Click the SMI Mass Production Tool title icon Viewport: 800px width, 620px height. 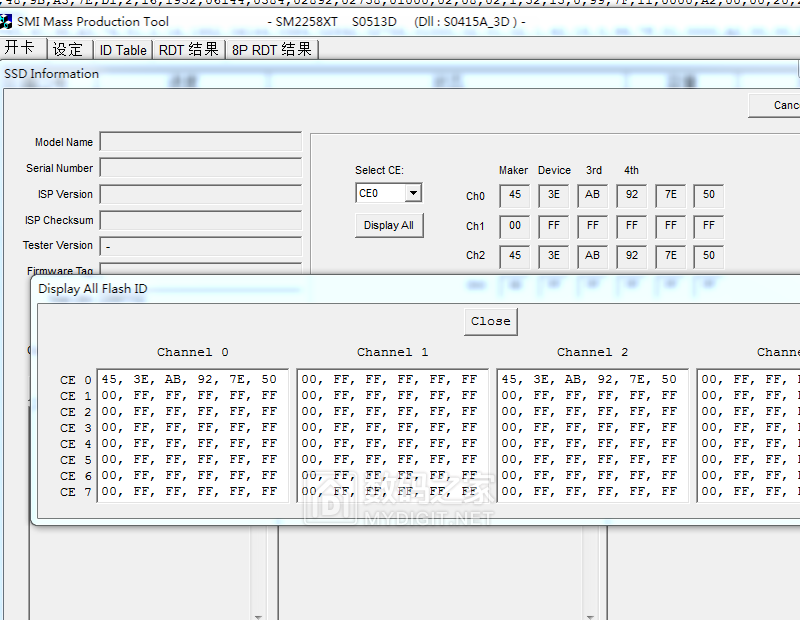[8, 21]
